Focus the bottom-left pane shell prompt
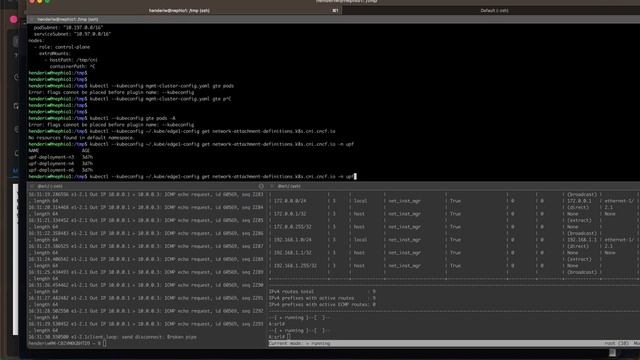Screen dimensions: 640x360 tap(67, 344)
